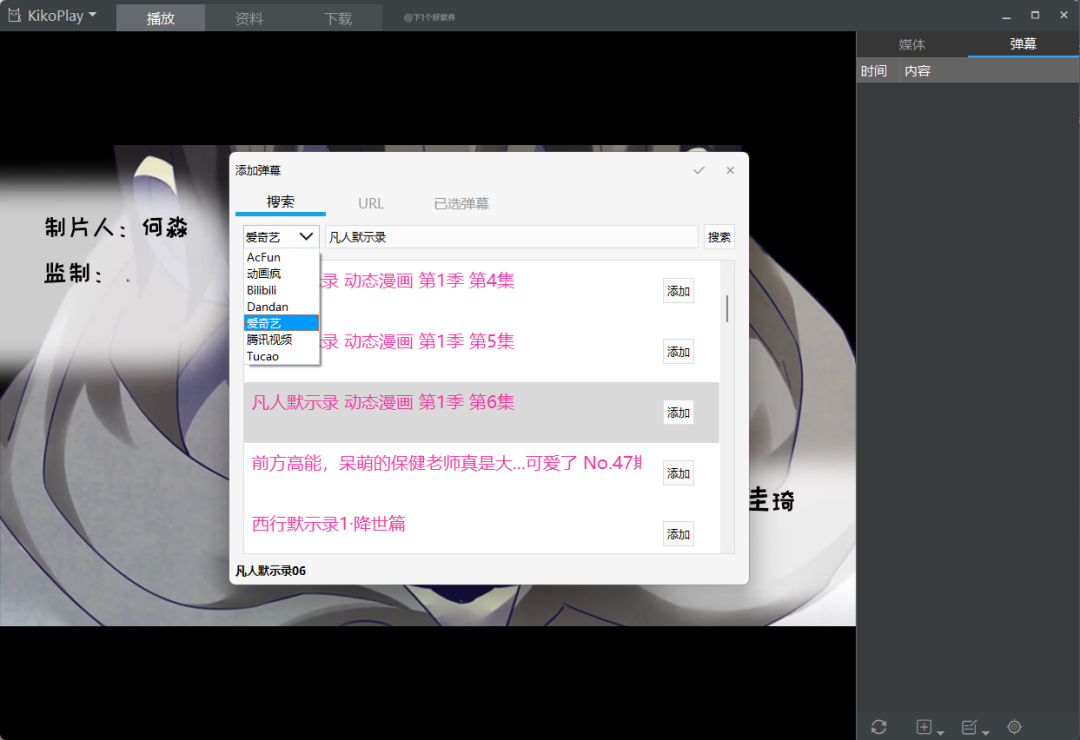Select the 搜索 tab in the dialog
Image resolution: width=1080 pixels, height=740 pixels.
280,203
